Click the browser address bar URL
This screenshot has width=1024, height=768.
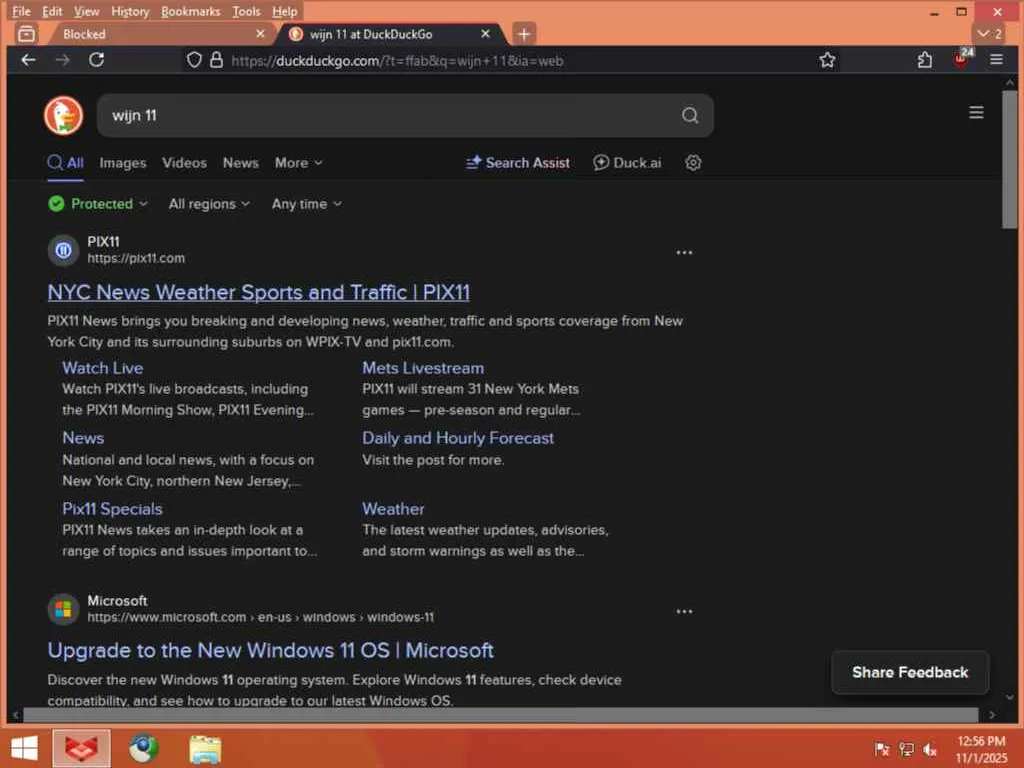[x=398, y=61]
